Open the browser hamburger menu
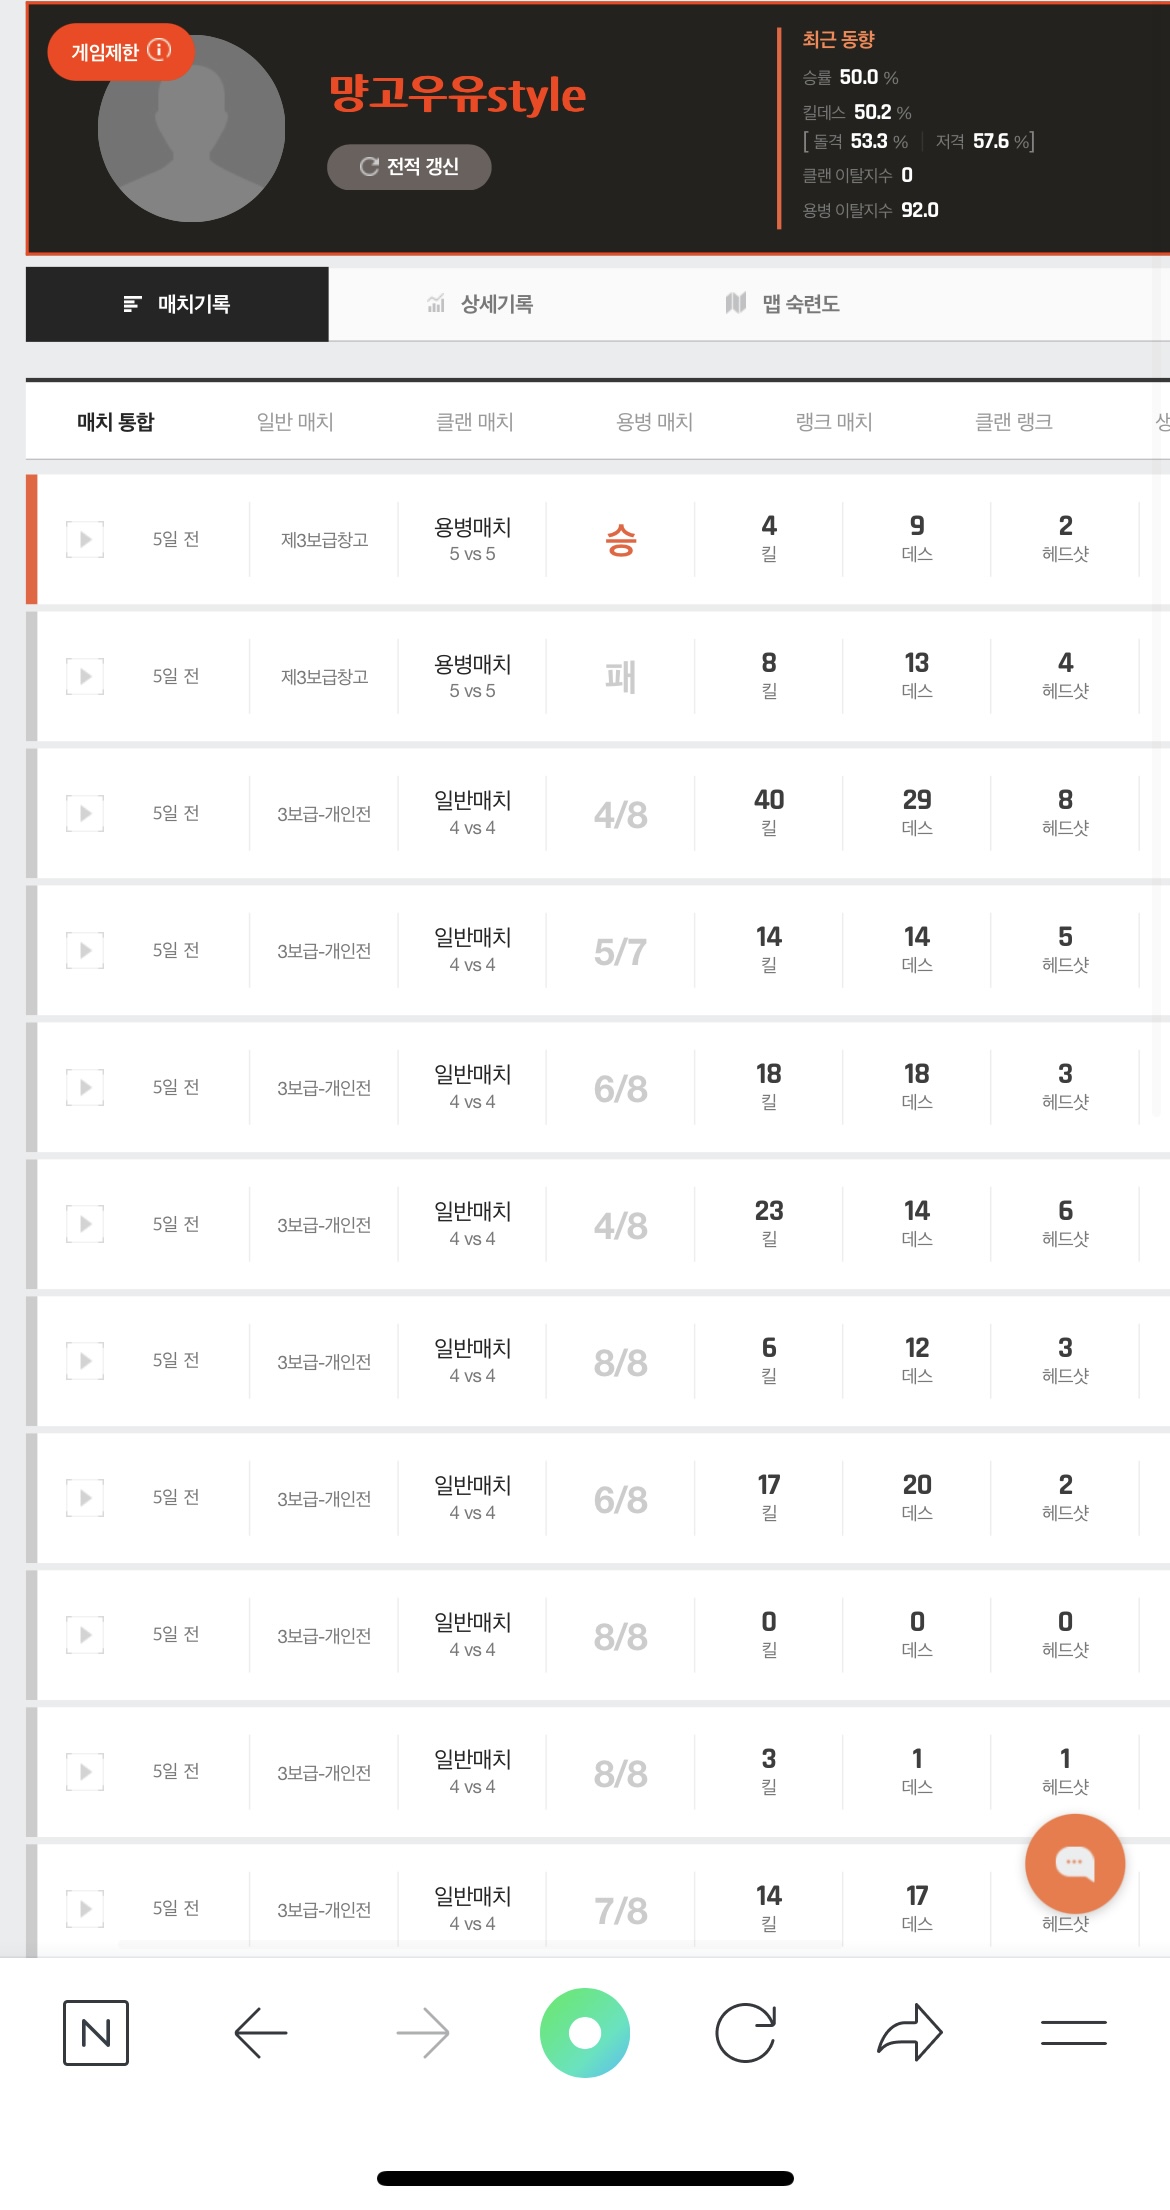The height and width of the screenshot is (2210, 1170). click(1073, 2033)
